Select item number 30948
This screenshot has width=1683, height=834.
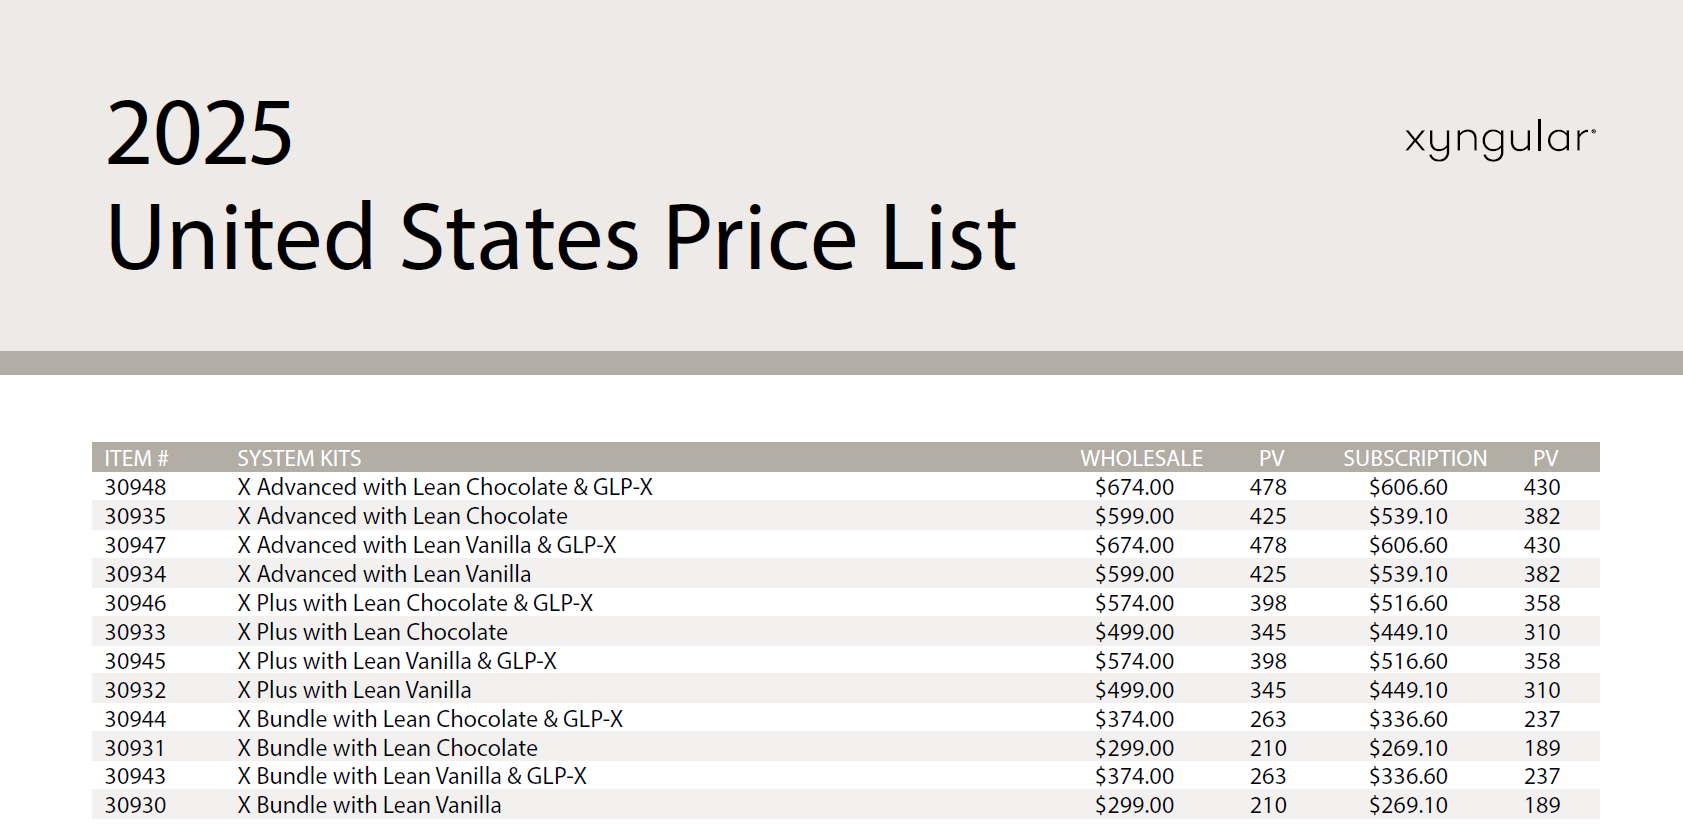coord(136,487)
